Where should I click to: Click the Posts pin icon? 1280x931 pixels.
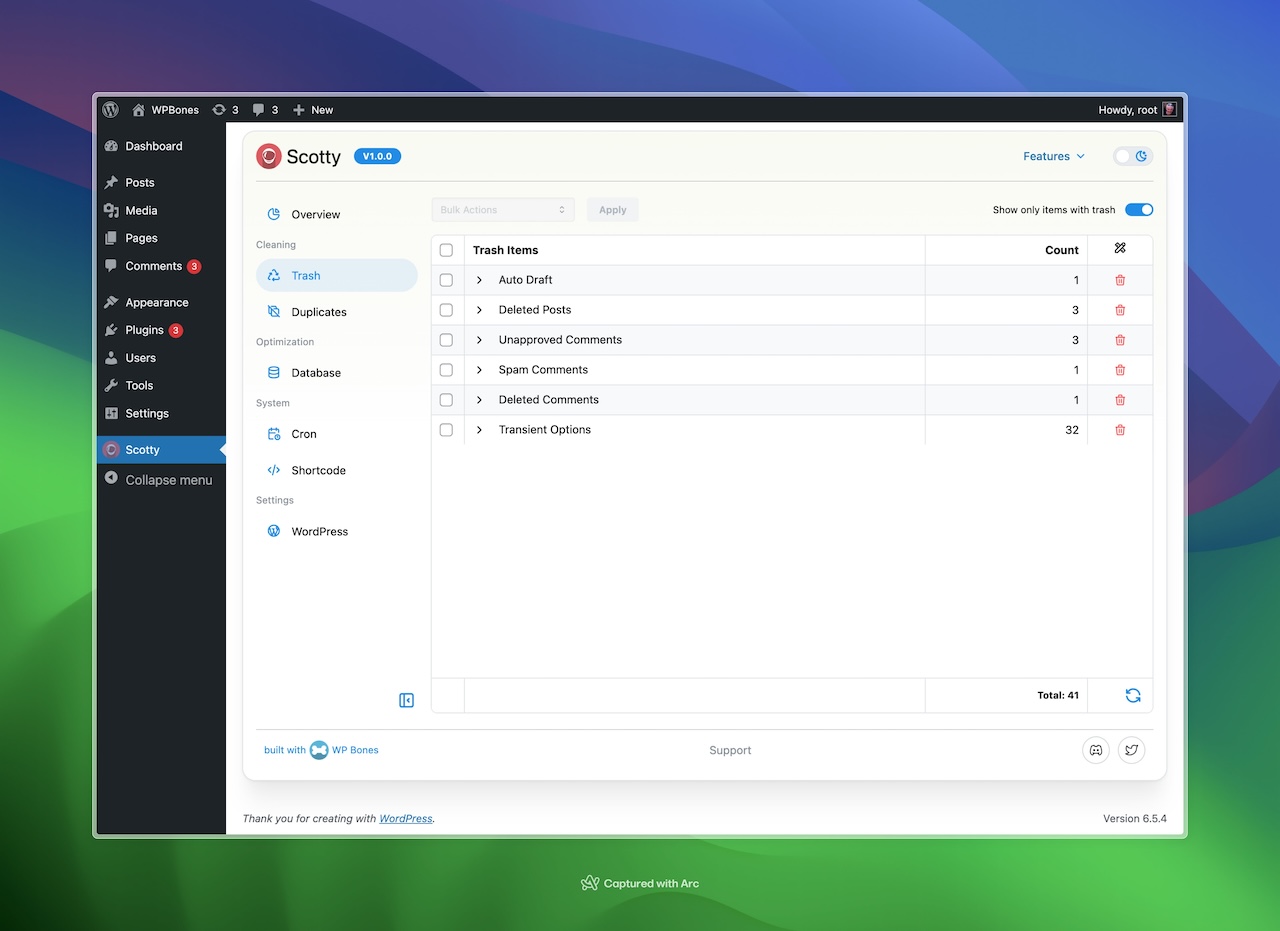(111, 183)
